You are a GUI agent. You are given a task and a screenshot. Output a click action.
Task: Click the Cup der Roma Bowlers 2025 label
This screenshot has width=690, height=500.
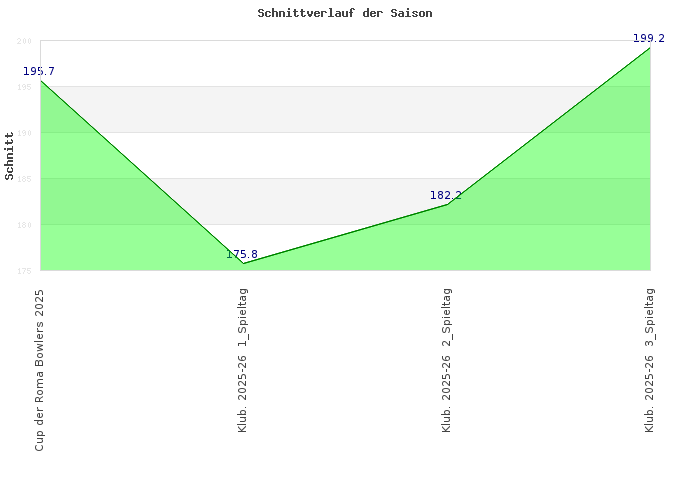tap(40, 370)
